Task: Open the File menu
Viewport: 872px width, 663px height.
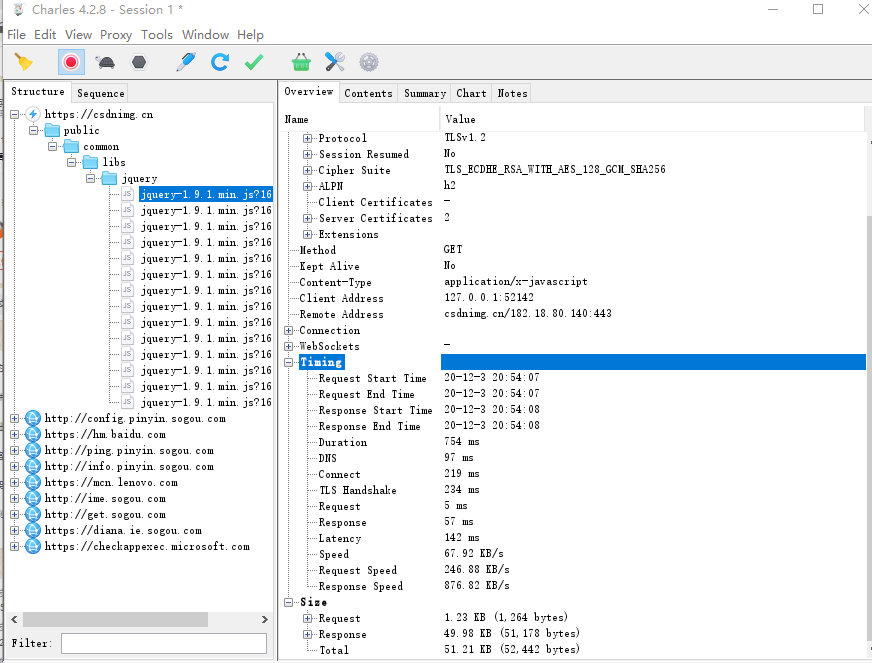Action: (x=16, y=34)
